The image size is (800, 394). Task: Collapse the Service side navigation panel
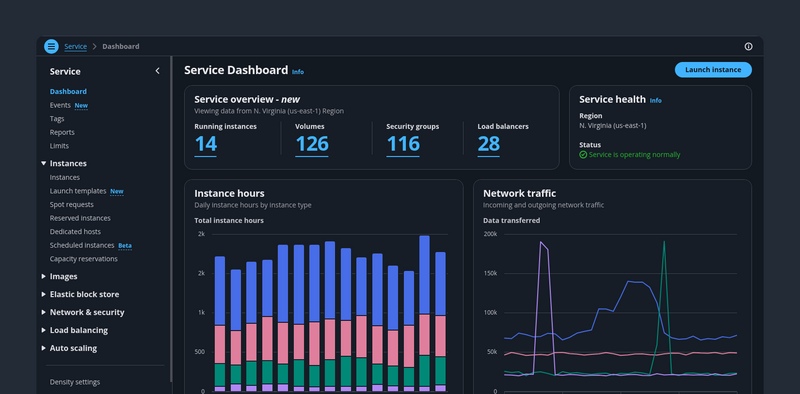pyautogui.click(x=157, y=71)
